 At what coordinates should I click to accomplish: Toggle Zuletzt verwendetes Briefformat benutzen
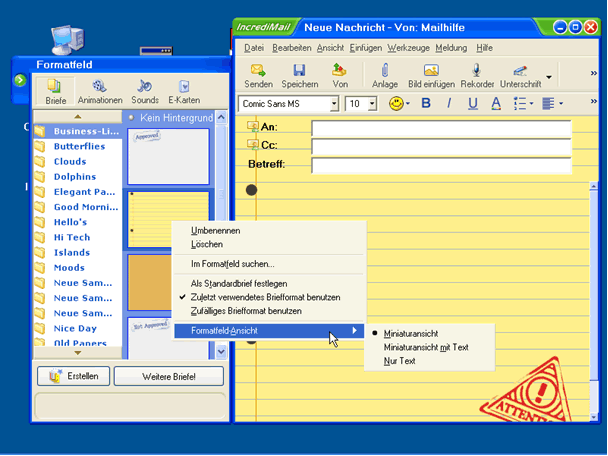(265, 297)
